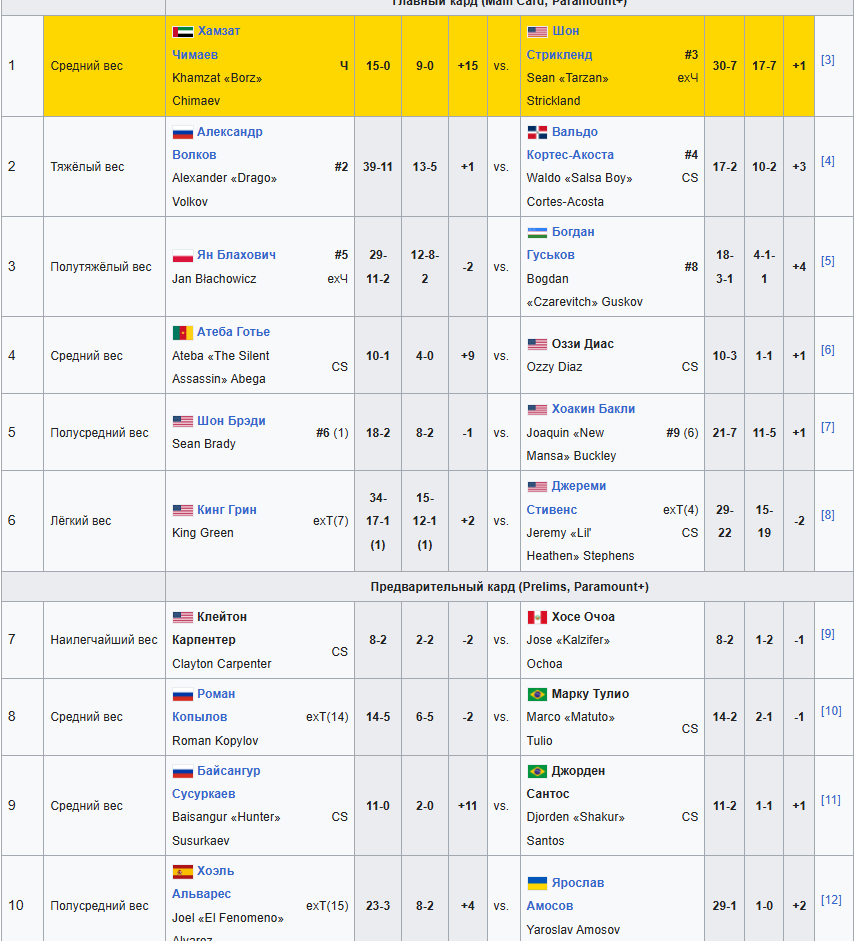Click the Mexican flag beside Хосе Очоа
Image resolution: width=868 pixels, height=941 pixels.
pos(537,617)
